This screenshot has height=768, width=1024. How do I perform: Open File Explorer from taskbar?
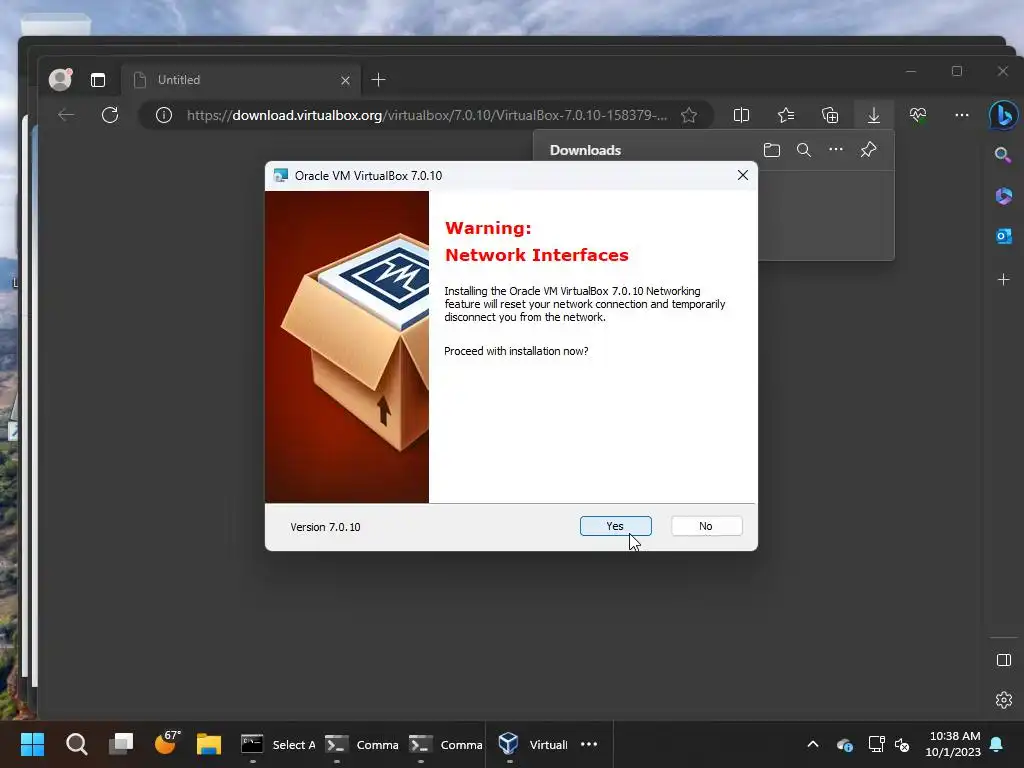(209, 744)
